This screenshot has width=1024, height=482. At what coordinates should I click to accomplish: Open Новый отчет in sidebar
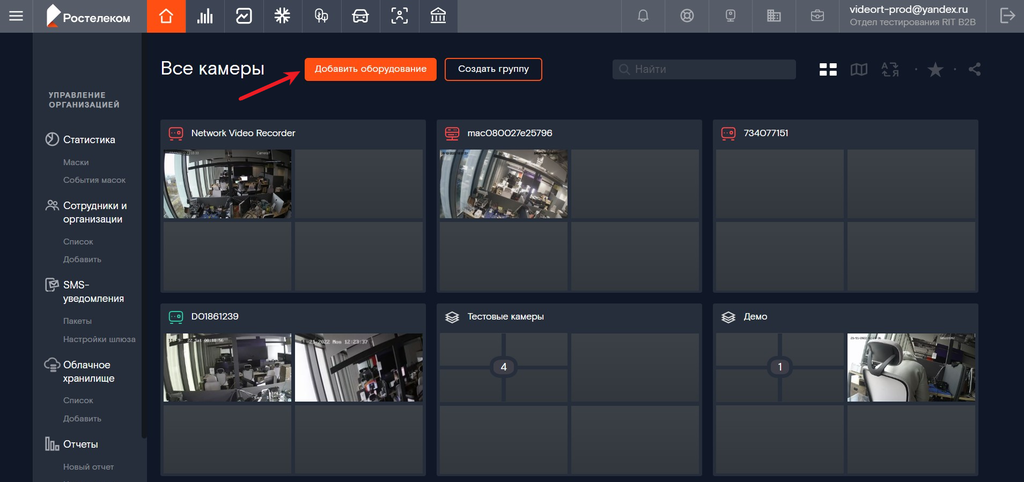point(88,467)
